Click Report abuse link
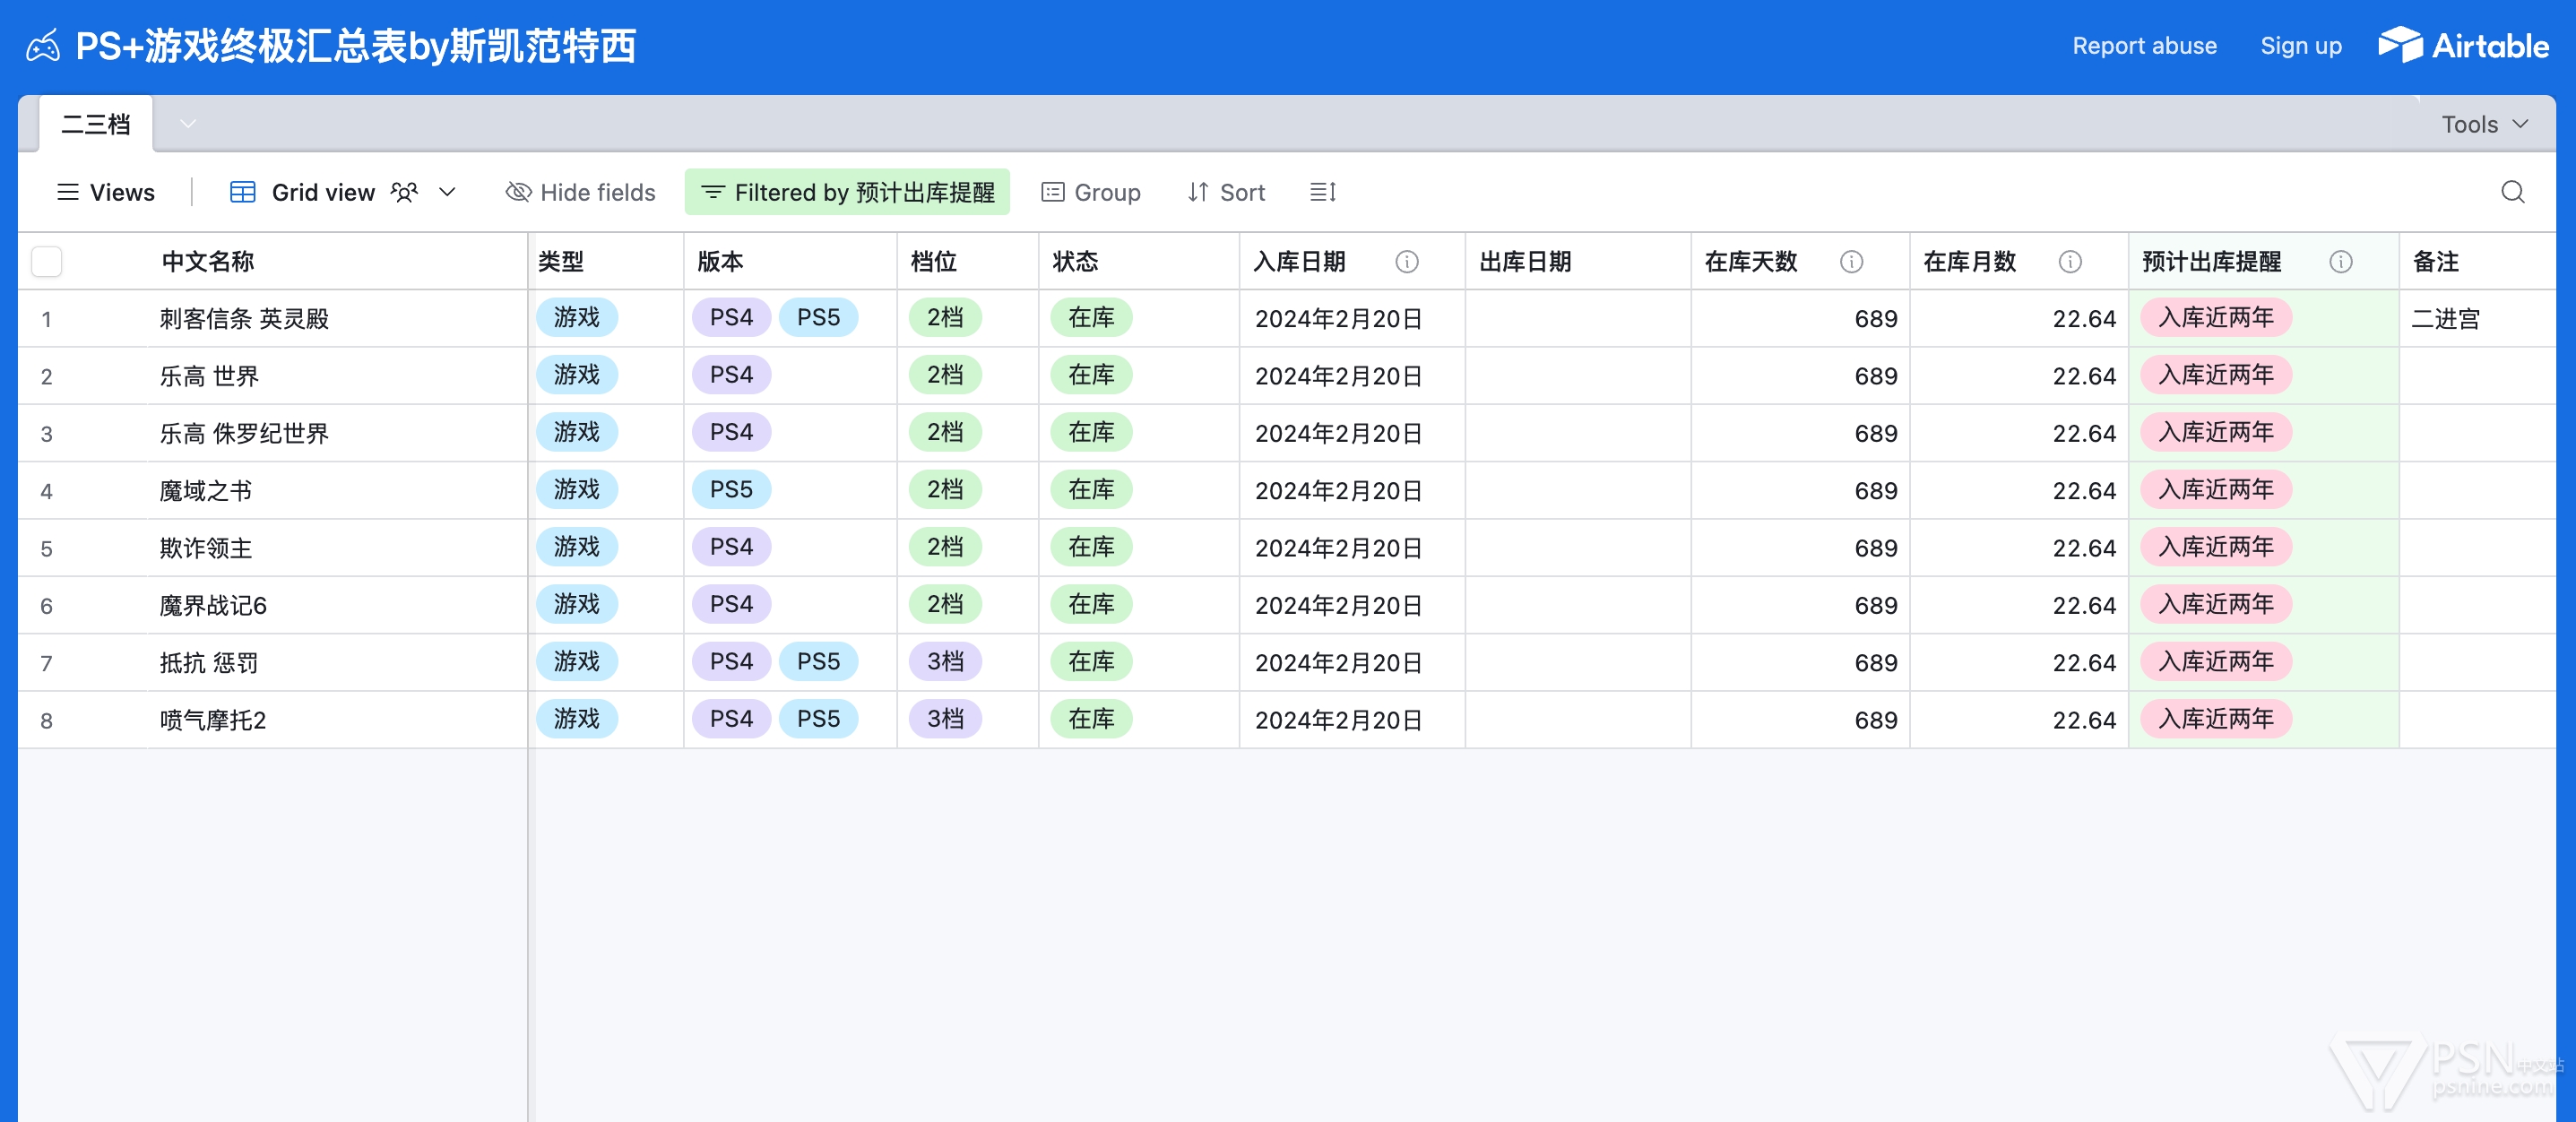 2144,46
